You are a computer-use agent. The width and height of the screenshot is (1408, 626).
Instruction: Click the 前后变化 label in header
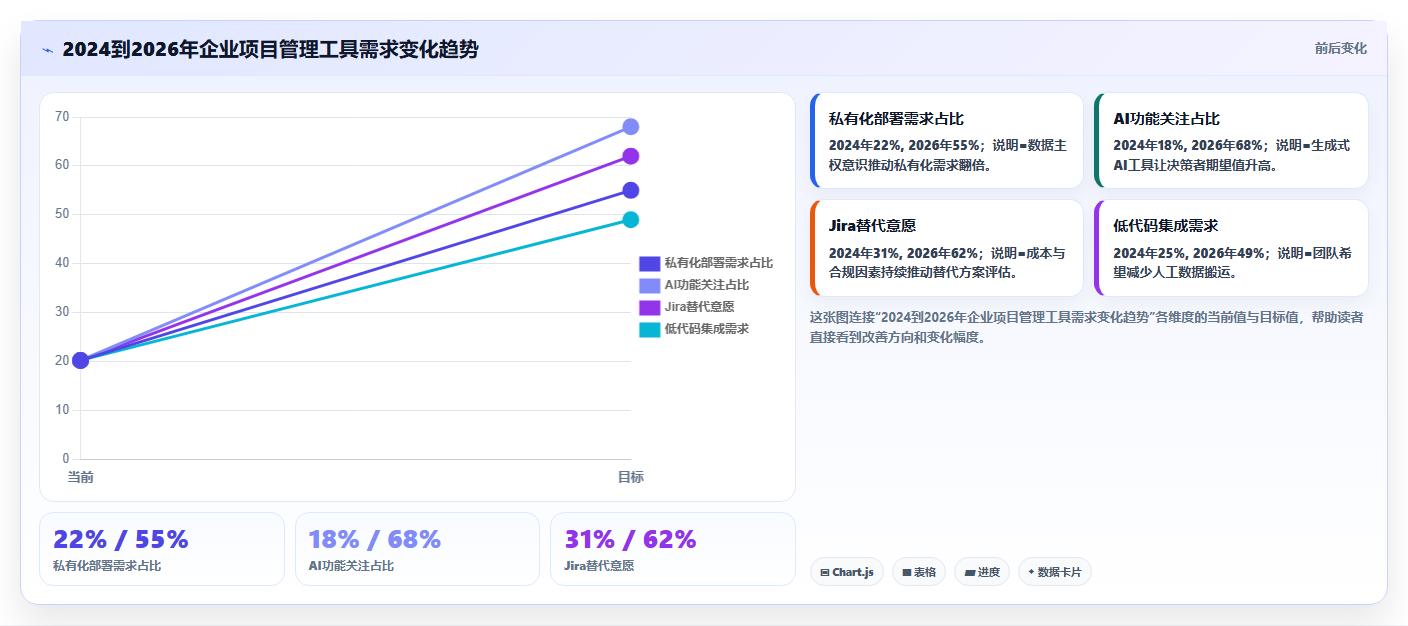1340,48
